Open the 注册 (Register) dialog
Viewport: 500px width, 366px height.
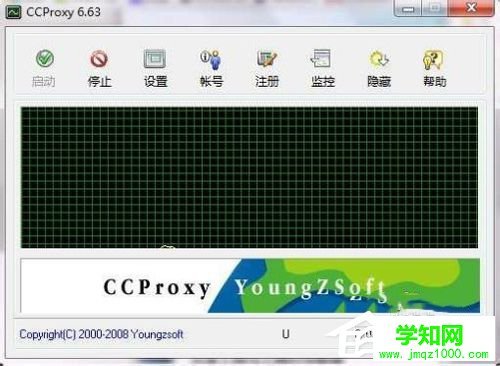(267, 68)
